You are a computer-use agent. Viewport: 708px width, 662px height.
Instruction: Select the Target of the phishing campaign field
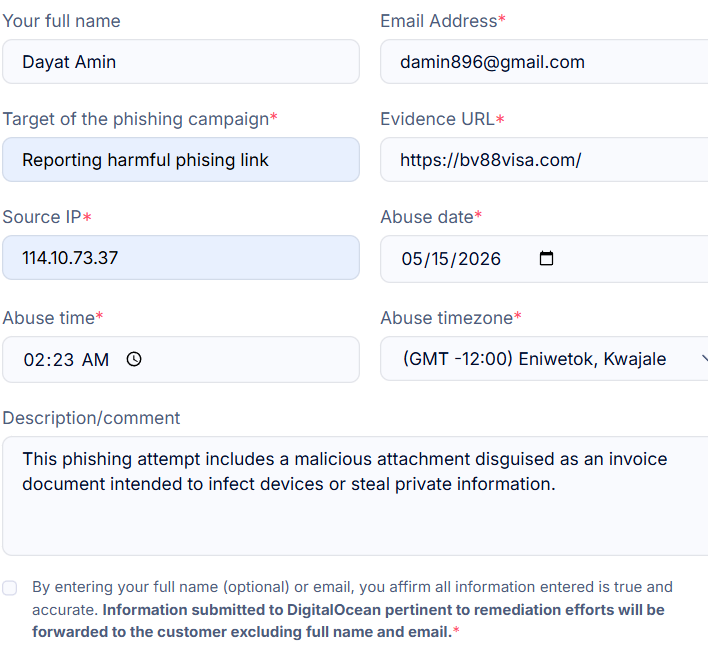pos(181,160)
